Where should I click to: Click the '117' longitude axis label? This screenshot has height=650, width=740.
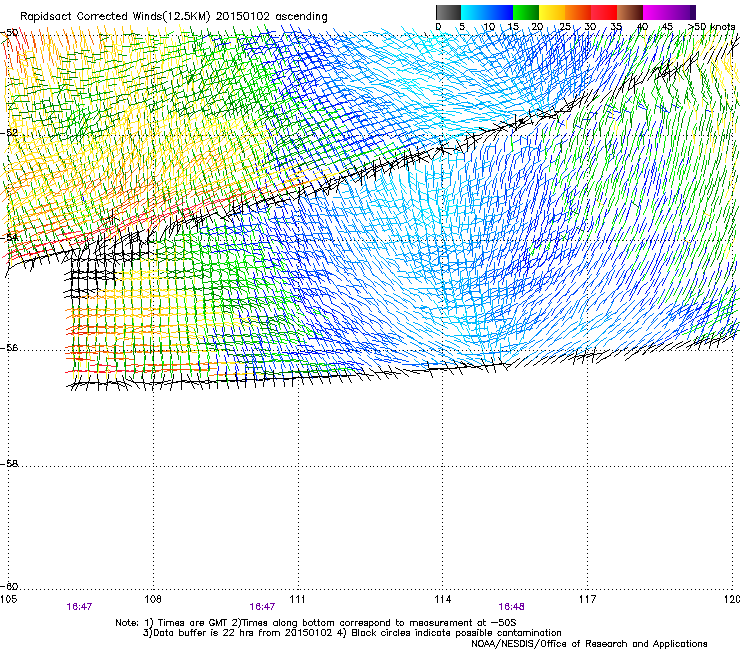click(x=588, y=599)
